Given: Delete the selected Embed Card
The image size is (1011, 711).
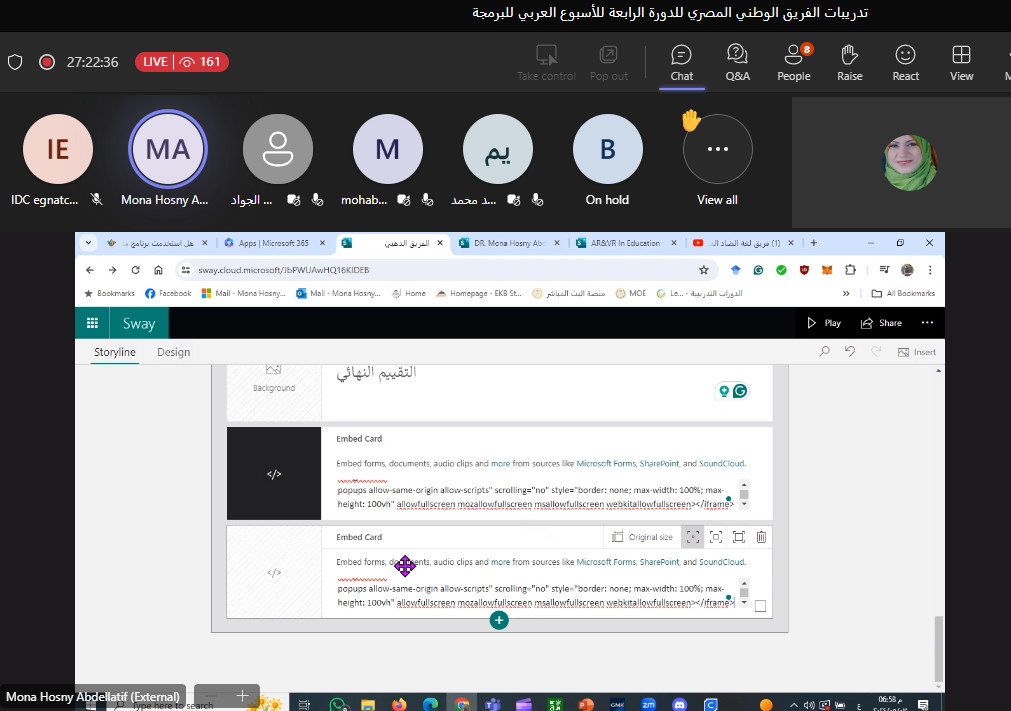Looking at the screenshot, I should [x=761, y=537].
